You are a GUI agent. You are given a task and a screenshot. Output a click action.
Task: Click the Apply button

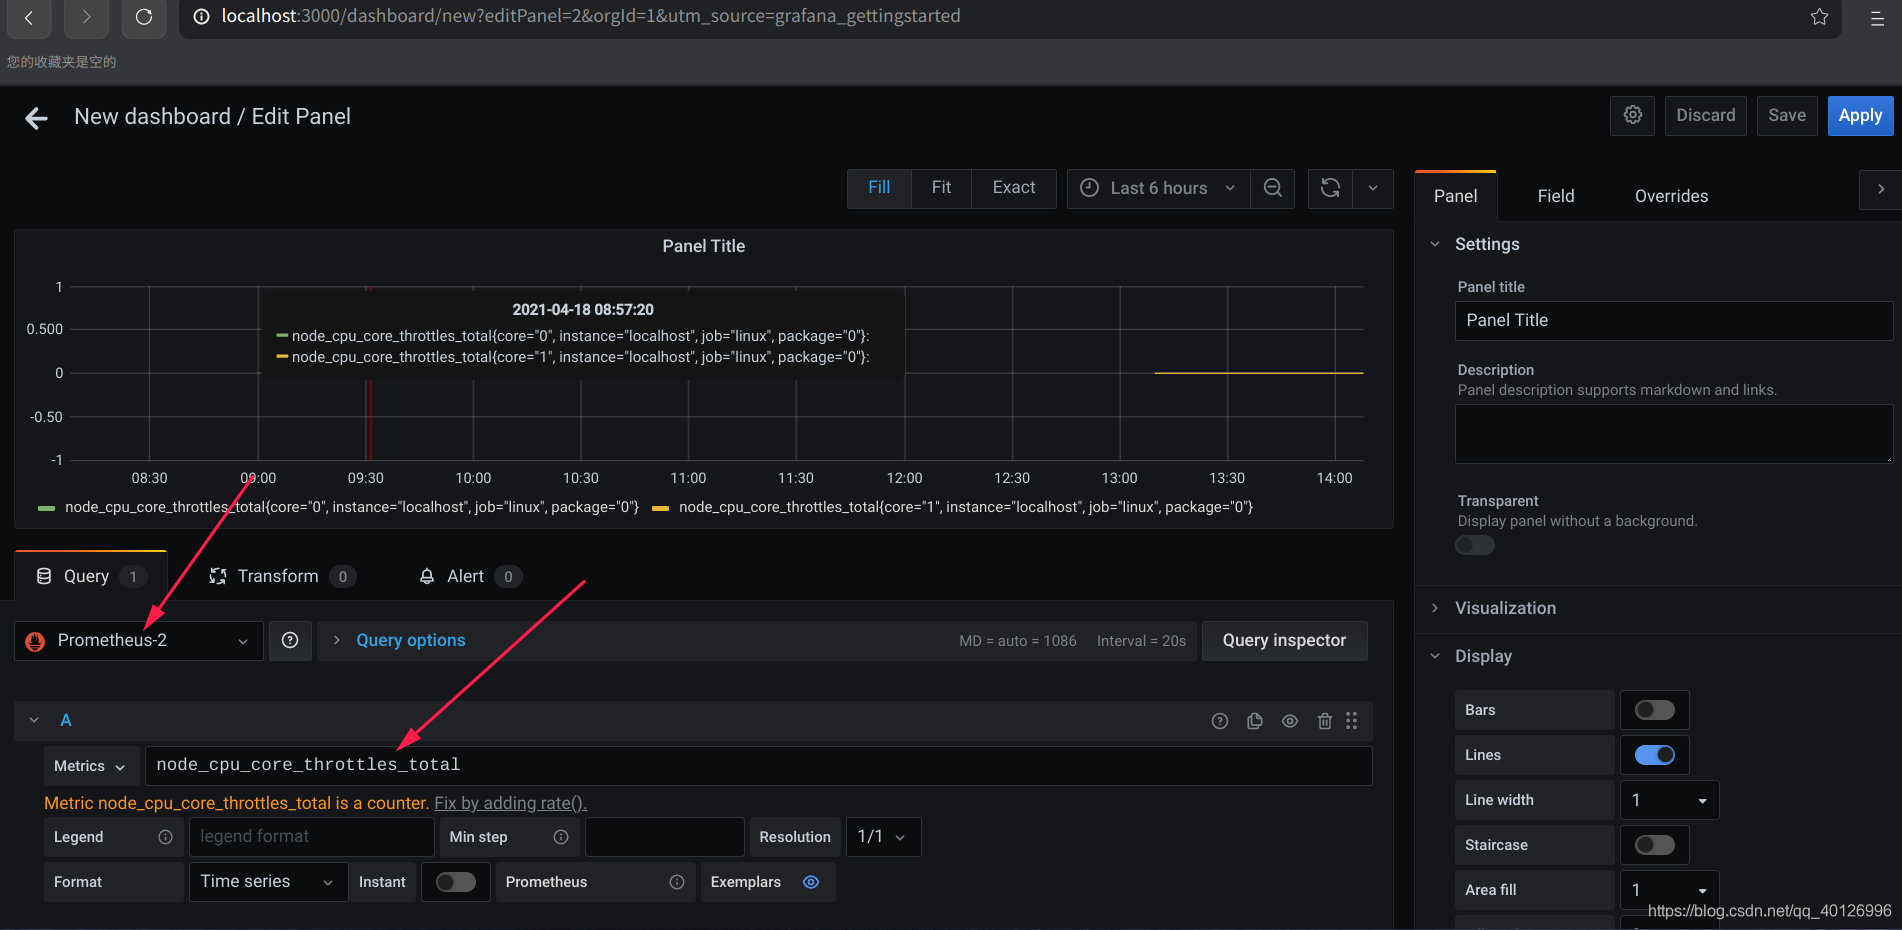click(1860, 115)
